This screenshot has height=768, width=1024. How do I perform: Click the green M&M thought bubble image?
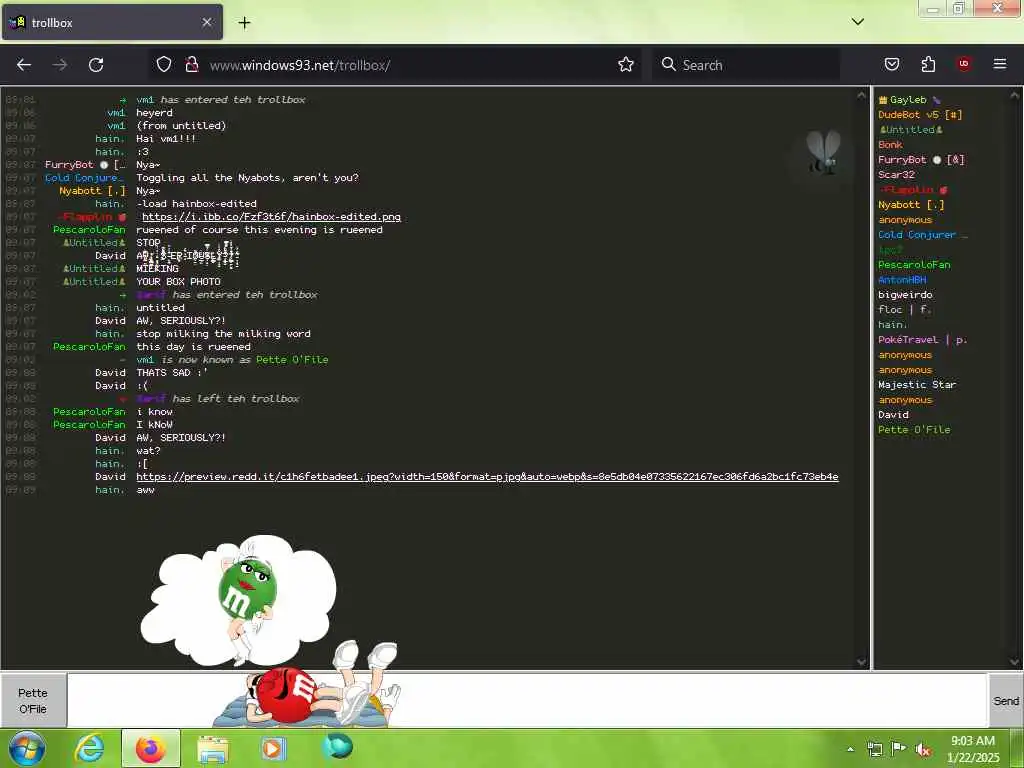click(x=239, y=601)
